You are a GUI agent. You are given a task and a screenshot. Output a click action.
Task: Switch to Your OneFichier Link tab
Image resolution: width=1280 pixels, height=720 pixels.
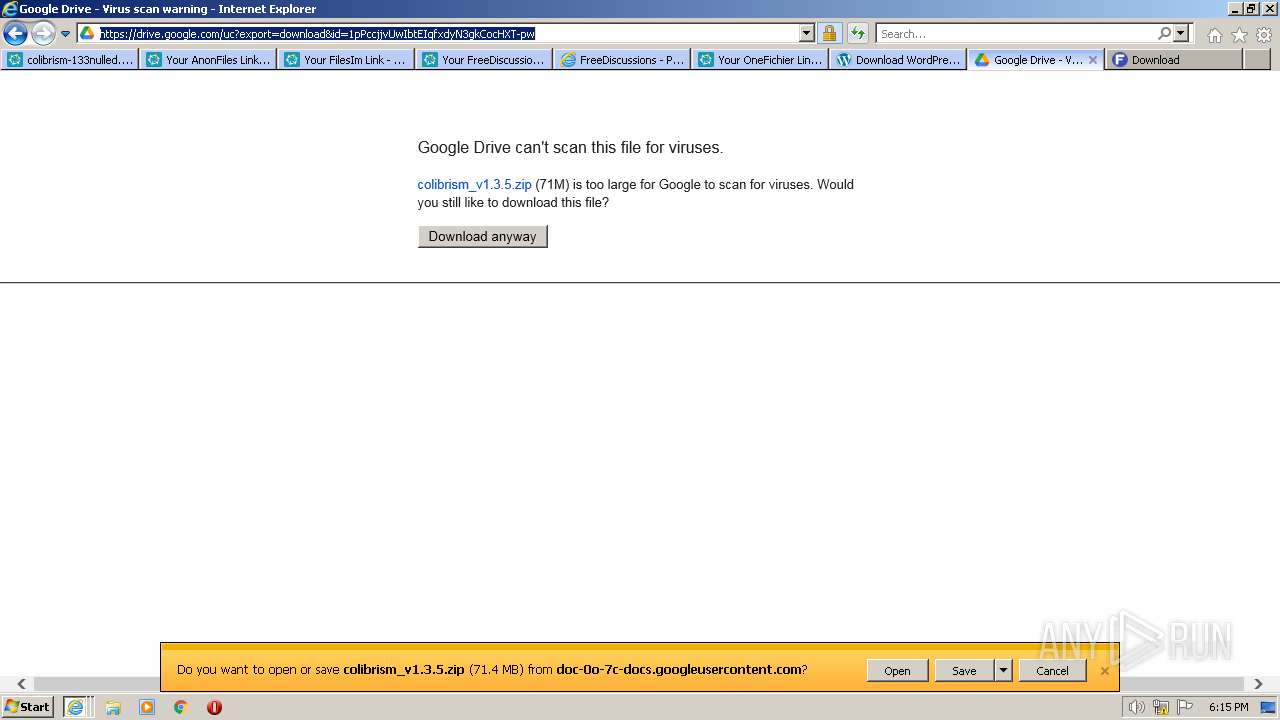760,60
